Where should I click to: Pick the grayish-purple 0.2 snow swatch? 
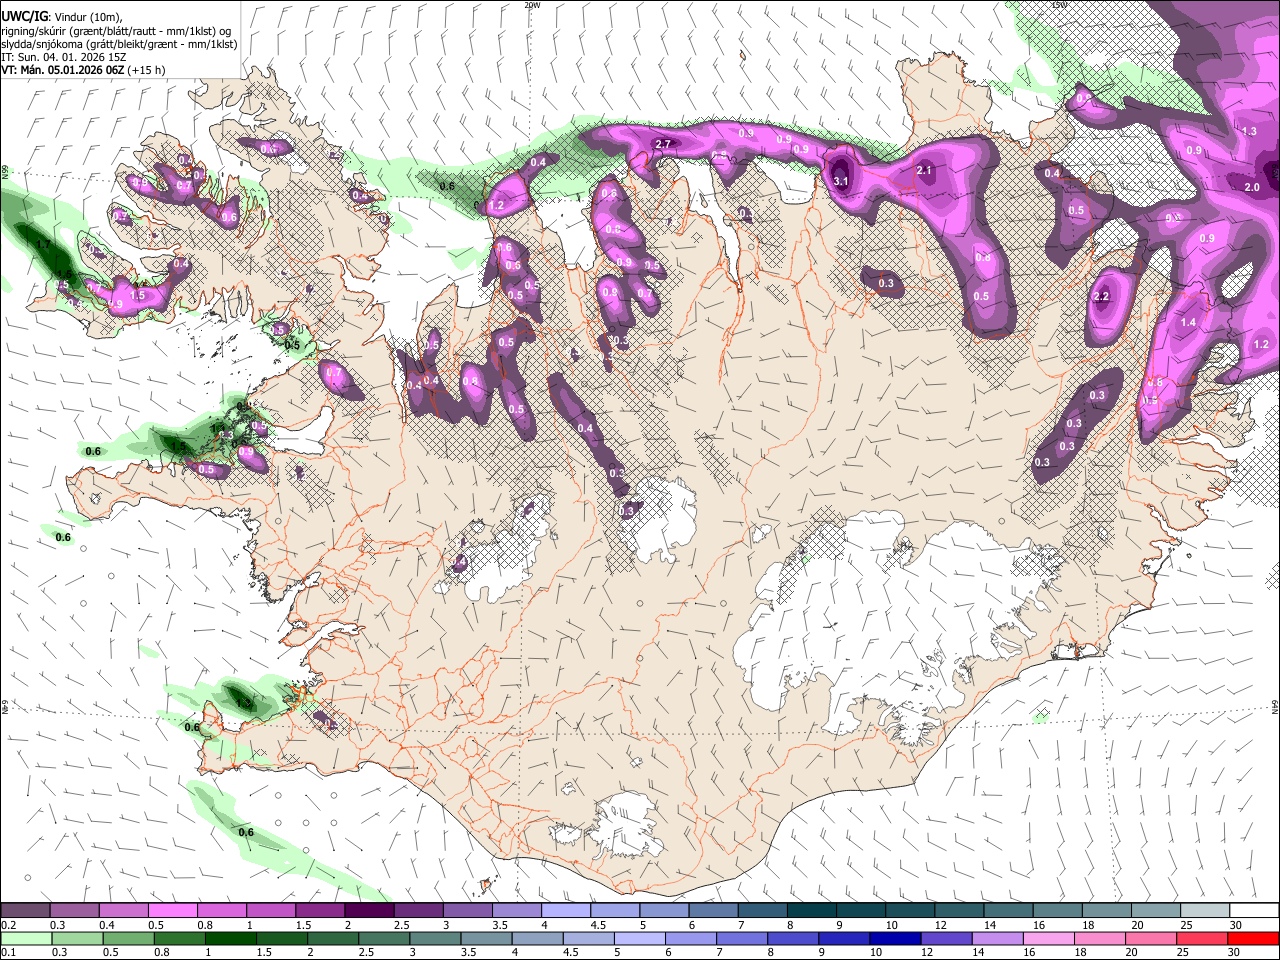pyautogui.click(x=26, y=911)
